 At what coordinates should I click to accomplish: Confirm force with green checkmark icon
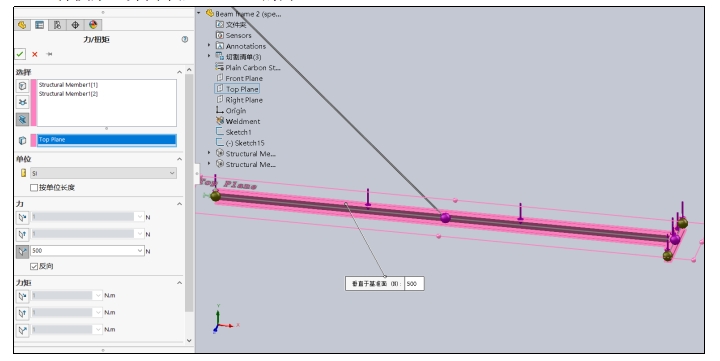(20, 54)
